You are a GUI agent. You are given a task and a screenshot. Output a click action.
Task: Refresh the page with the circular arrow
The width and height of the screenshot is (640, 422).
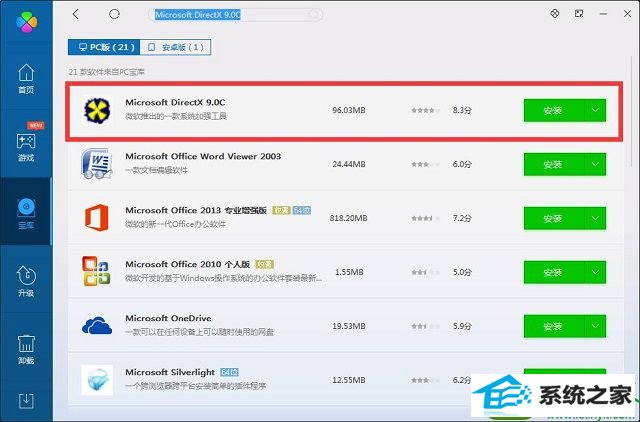tap(114, 14)
